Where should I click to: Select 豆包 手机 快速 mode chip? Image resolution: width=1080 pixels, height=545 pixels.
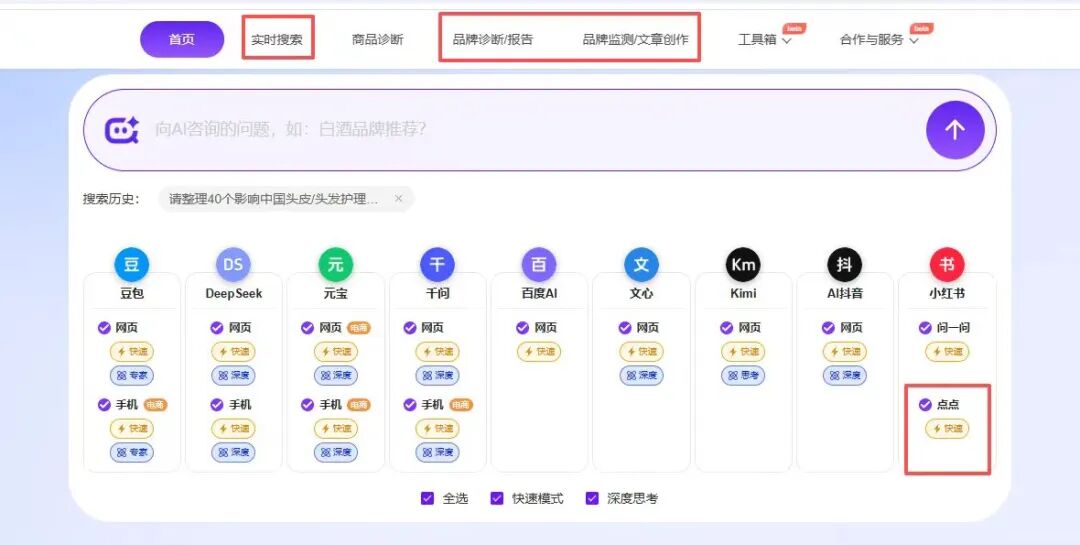pos(132,429)
